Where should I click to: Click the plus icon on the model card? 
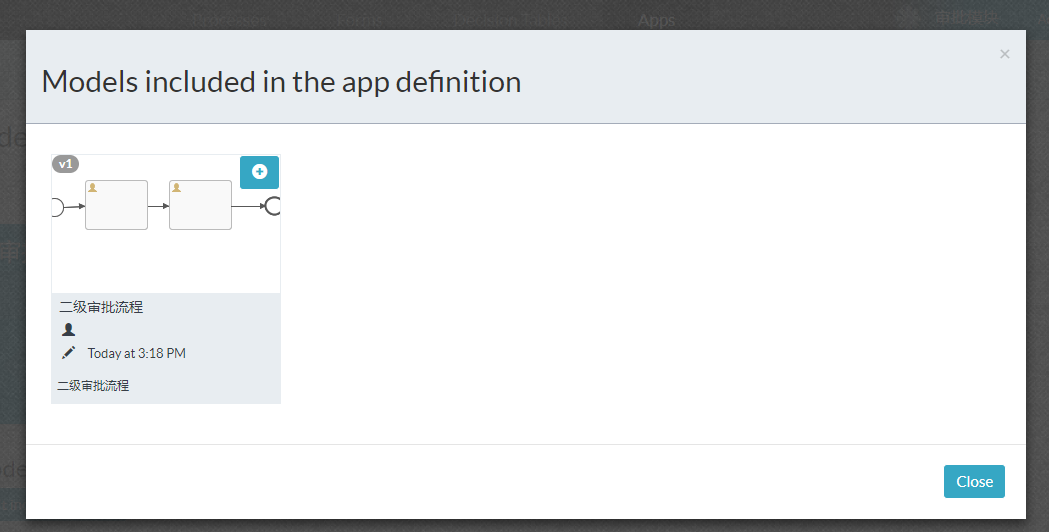pyautogui.click(x=259, y=172)
